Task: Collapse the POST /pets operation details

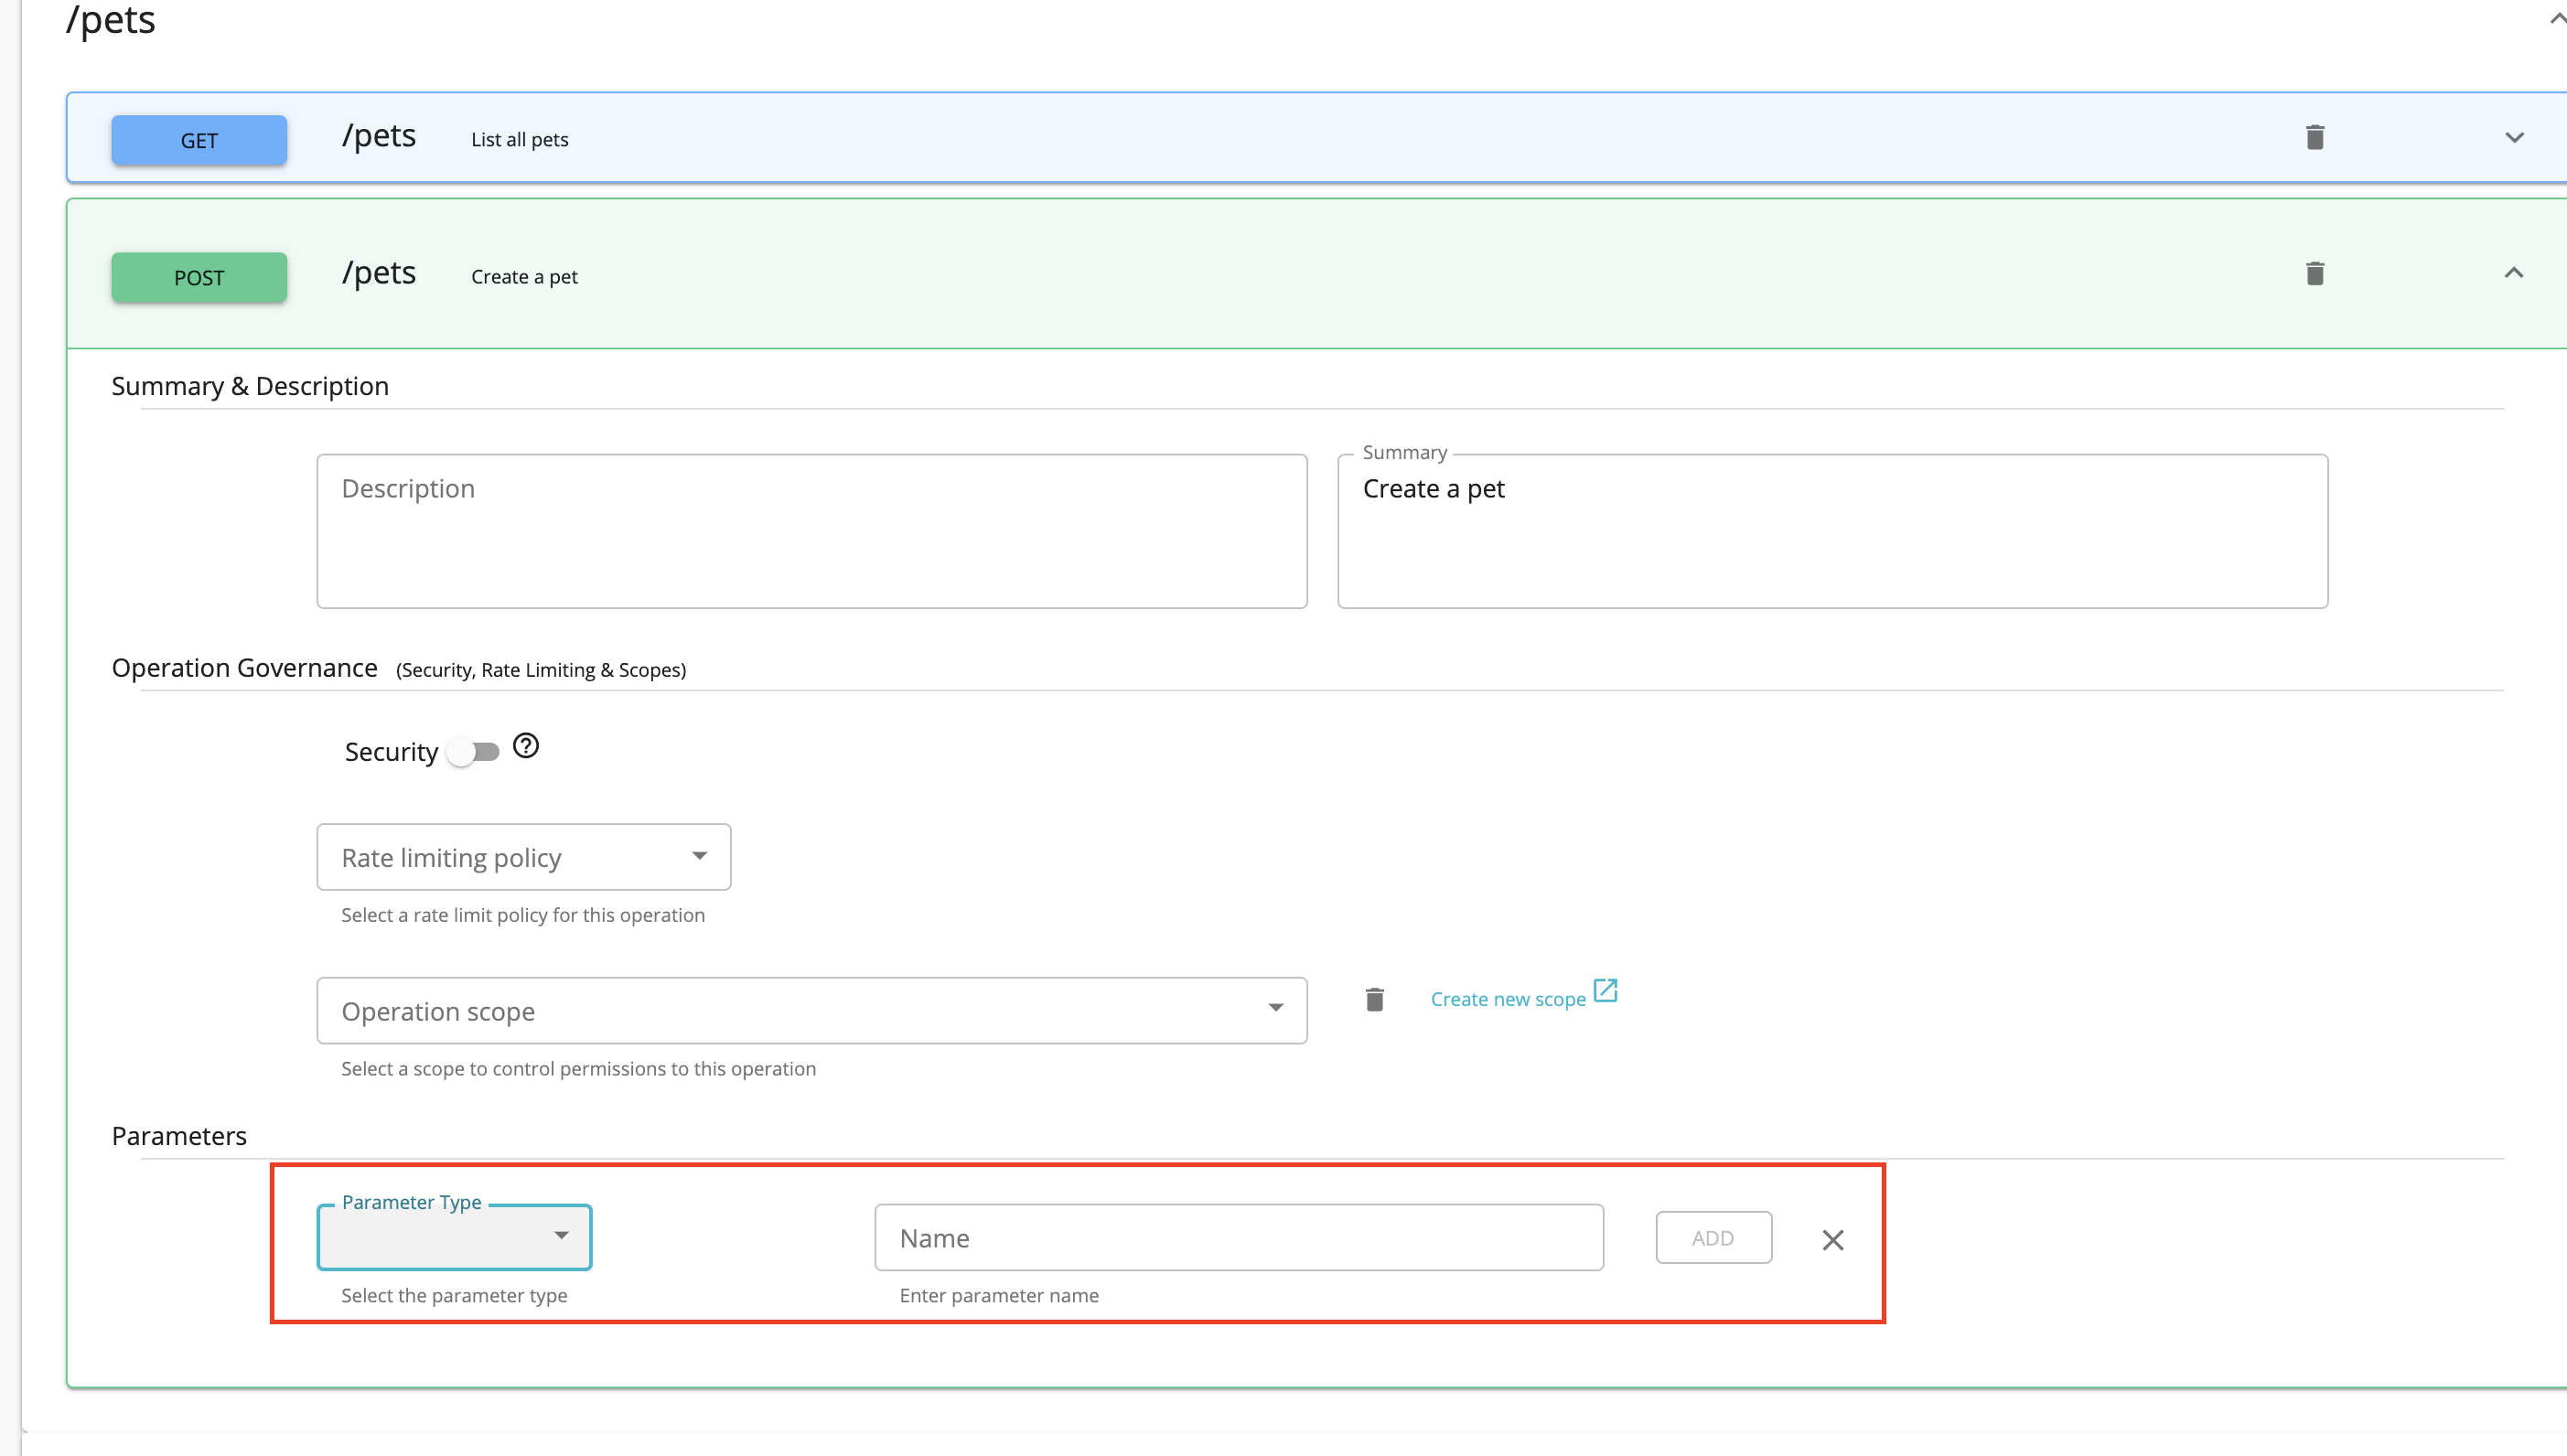Action: [2515, 273]
